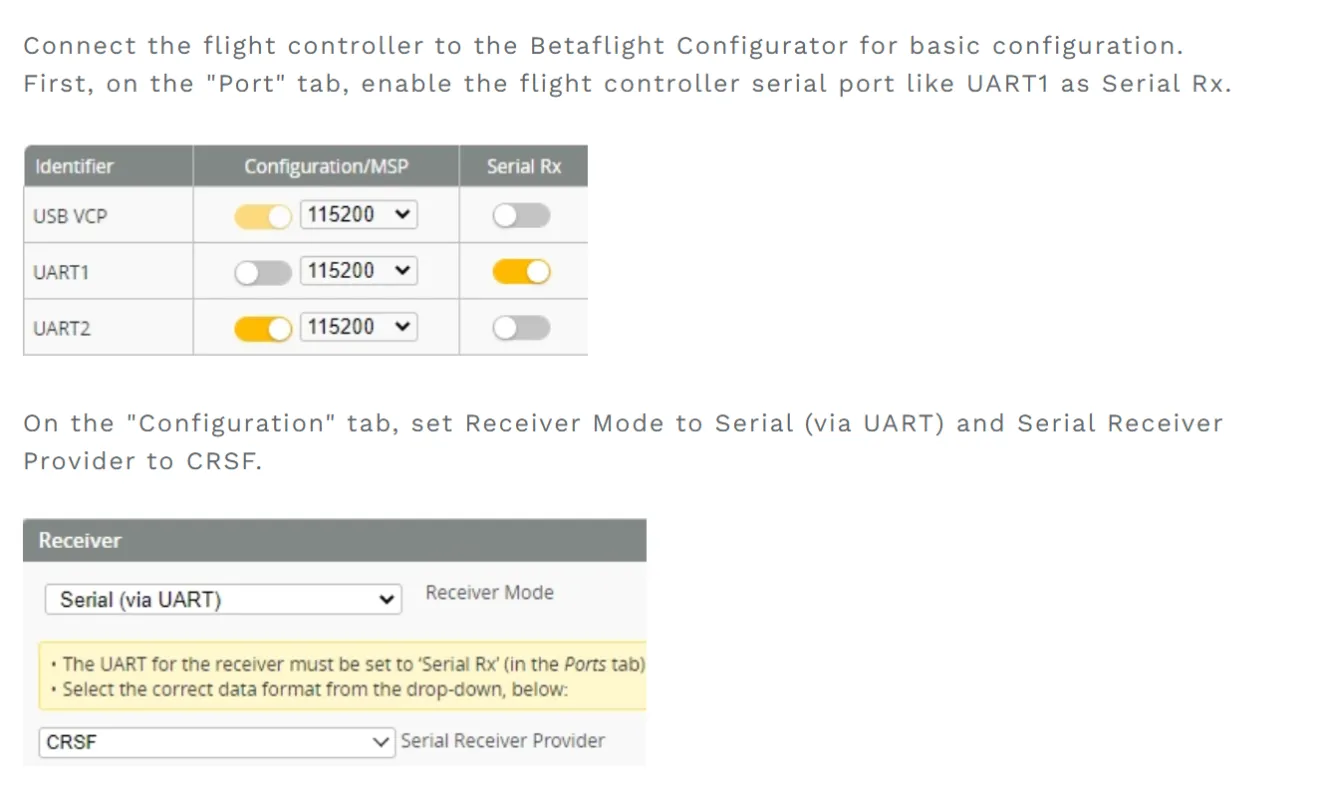Toggle USB VCP Configuration/MSP switch
The width and height of the screenshot is (1320, 805).
coord(262,216)
